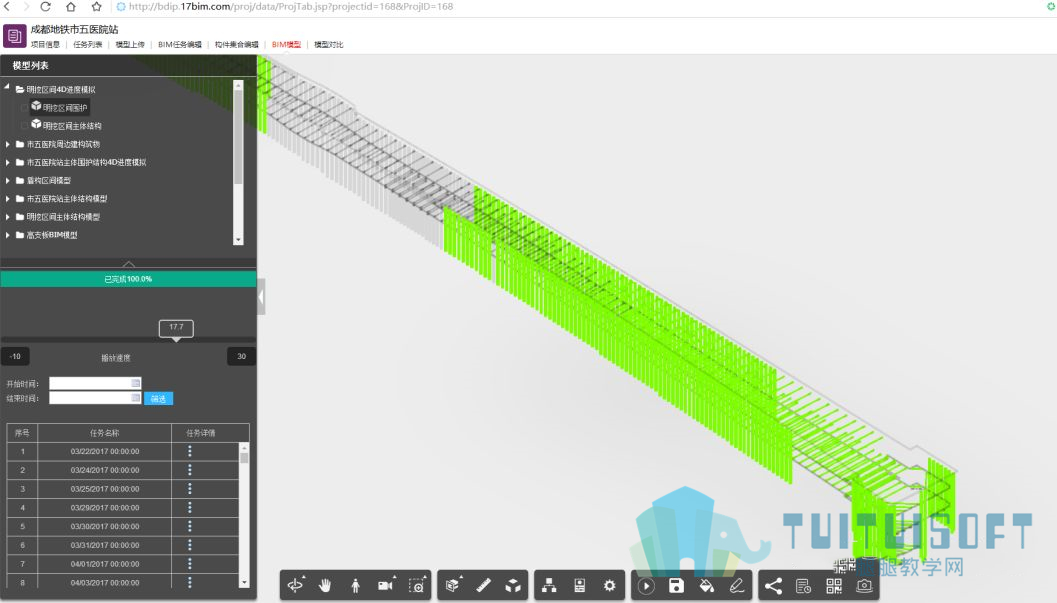Check the 明挖区间围护 model checkbox
The image size is (1057, 603).
tap(25, 108)
